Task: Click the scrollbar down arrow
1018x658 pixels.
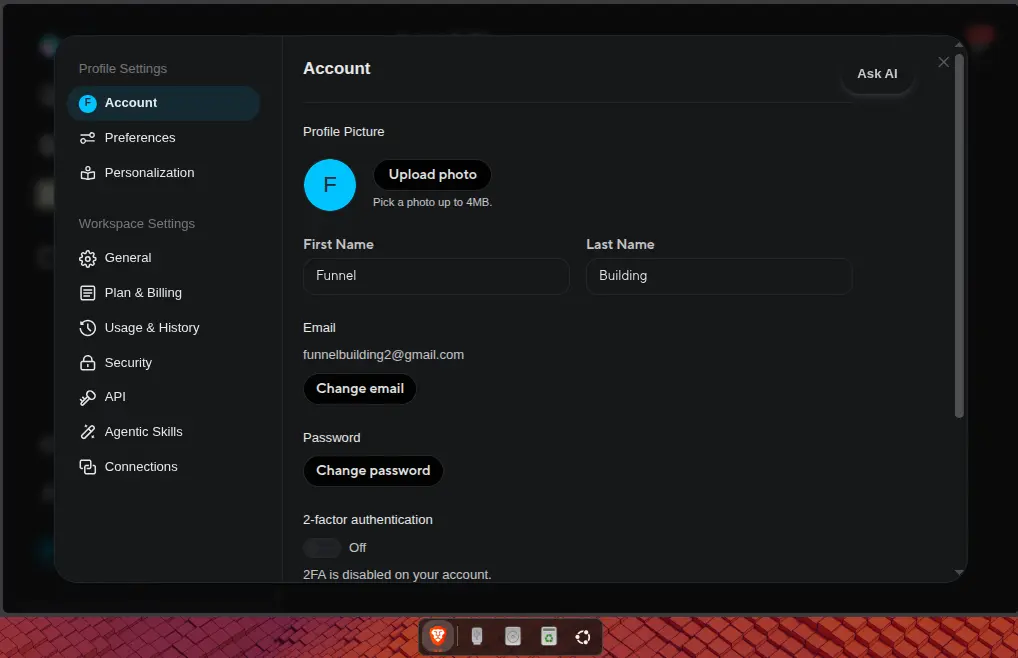Action: pyautogui.click(x=959, y=572)
